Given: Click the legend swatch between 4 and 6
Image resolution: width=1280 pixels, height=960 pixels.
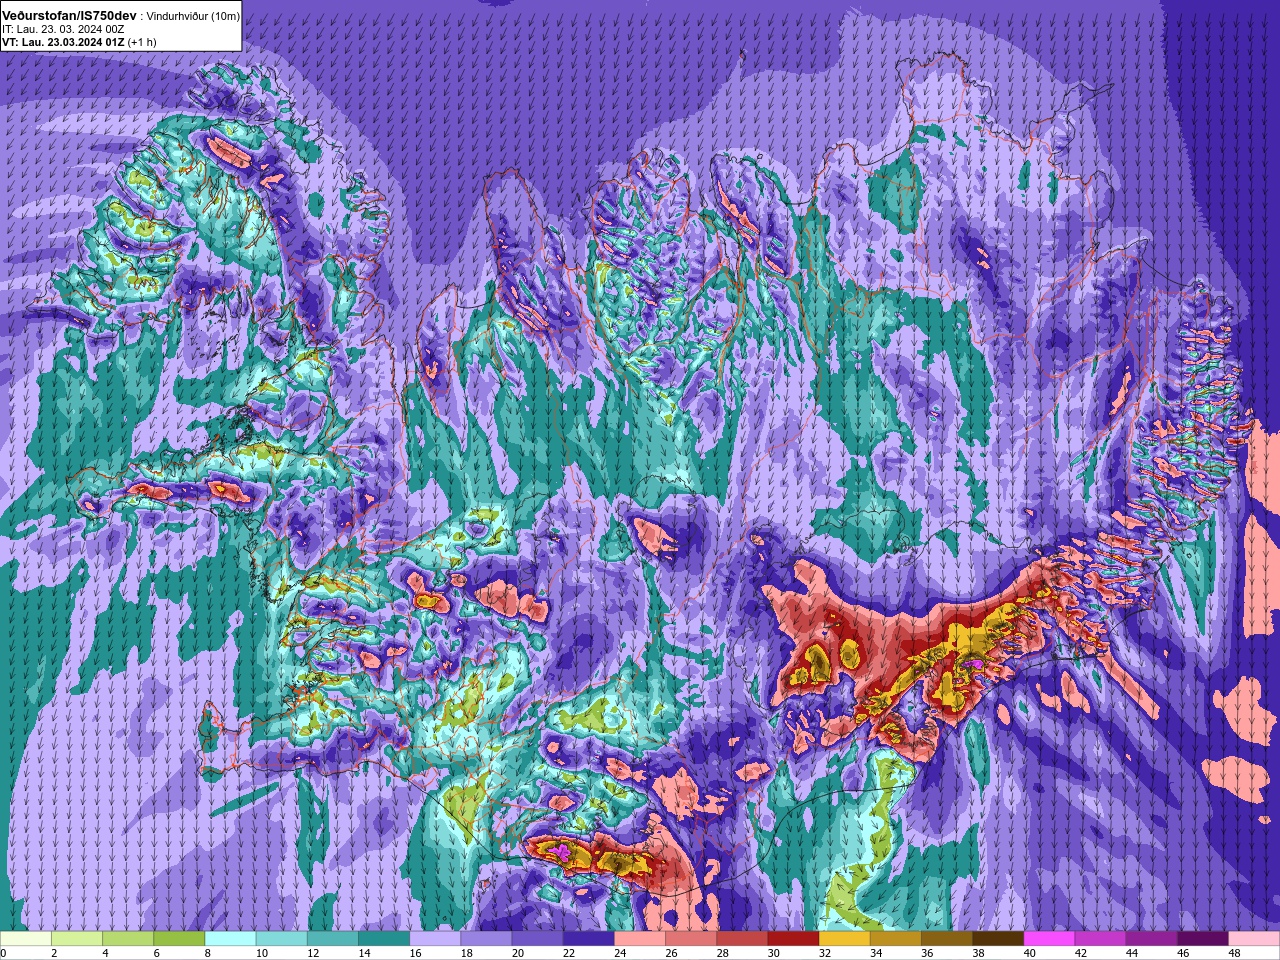Looking at the screenshot, I should coord(128,939).
